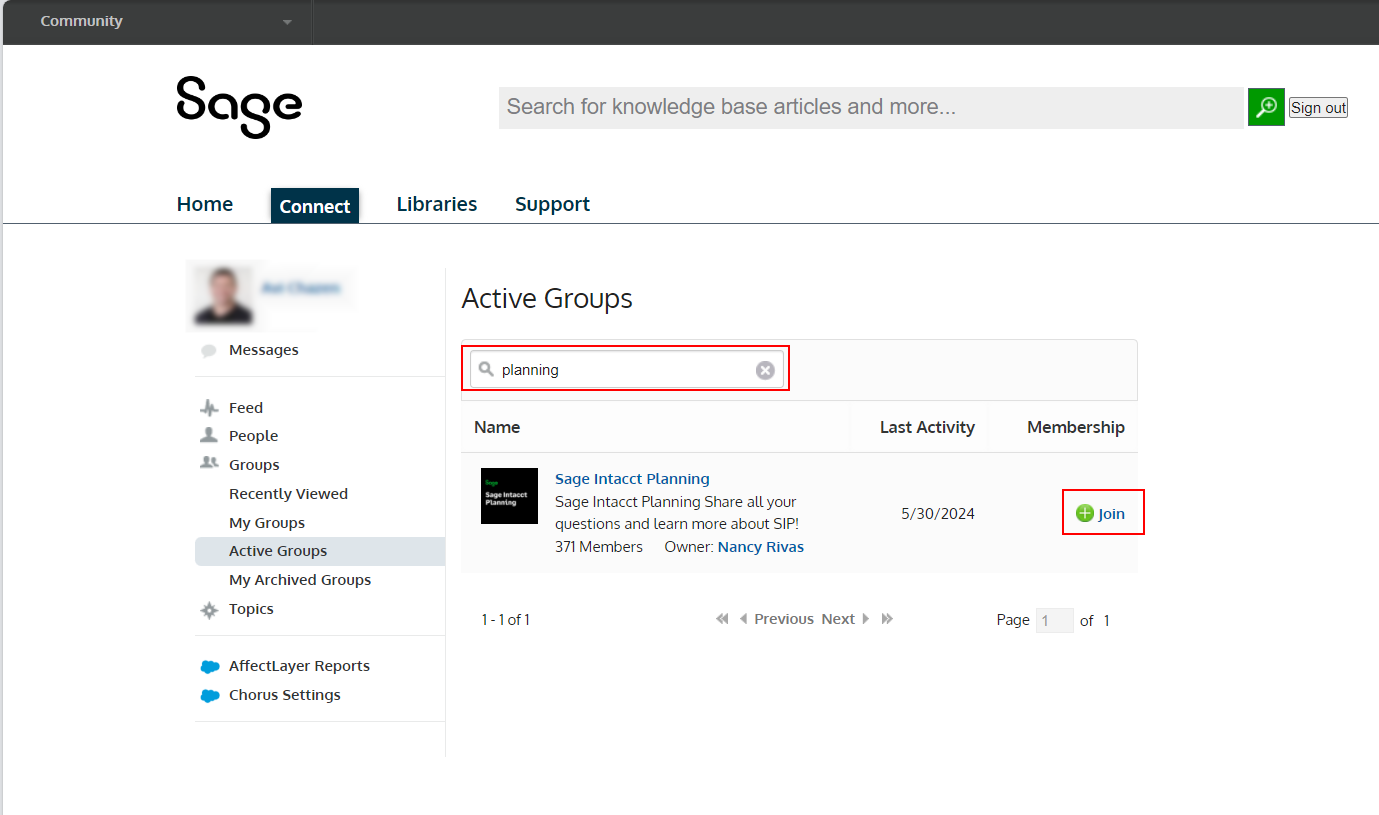Click the magnifier icon in the group search box
Screen dimensions: 1379x815
tap(487, 370)
